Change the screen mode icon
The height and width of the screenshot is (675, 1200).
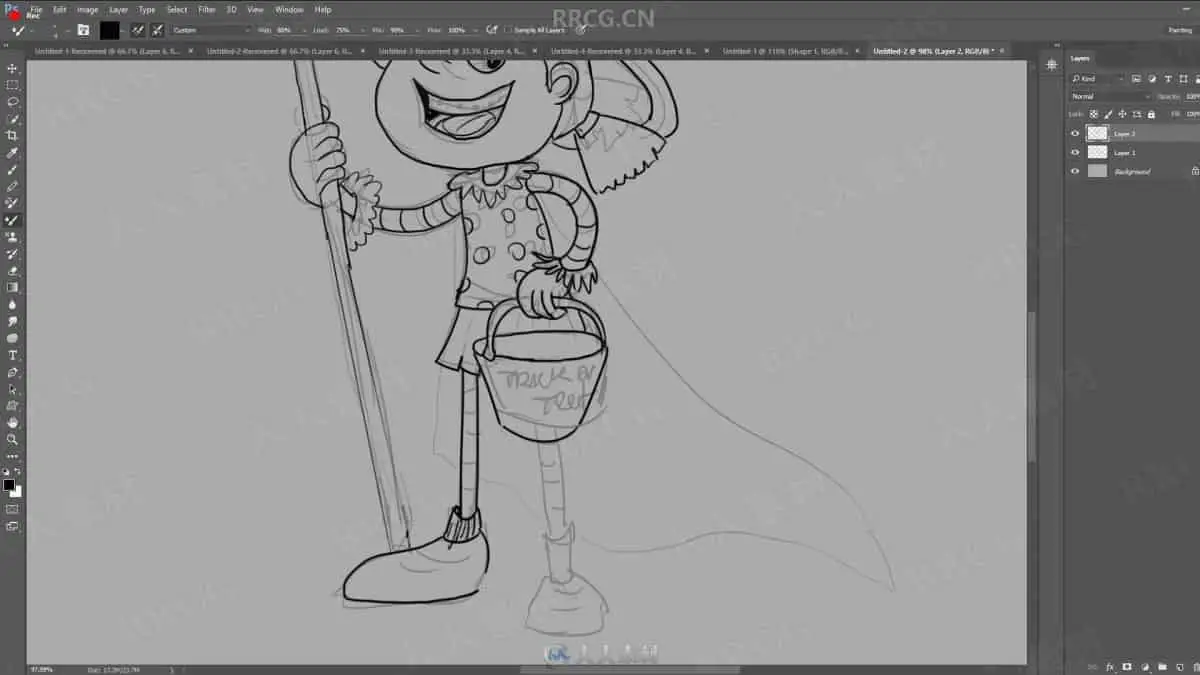[x=12, y=526]
